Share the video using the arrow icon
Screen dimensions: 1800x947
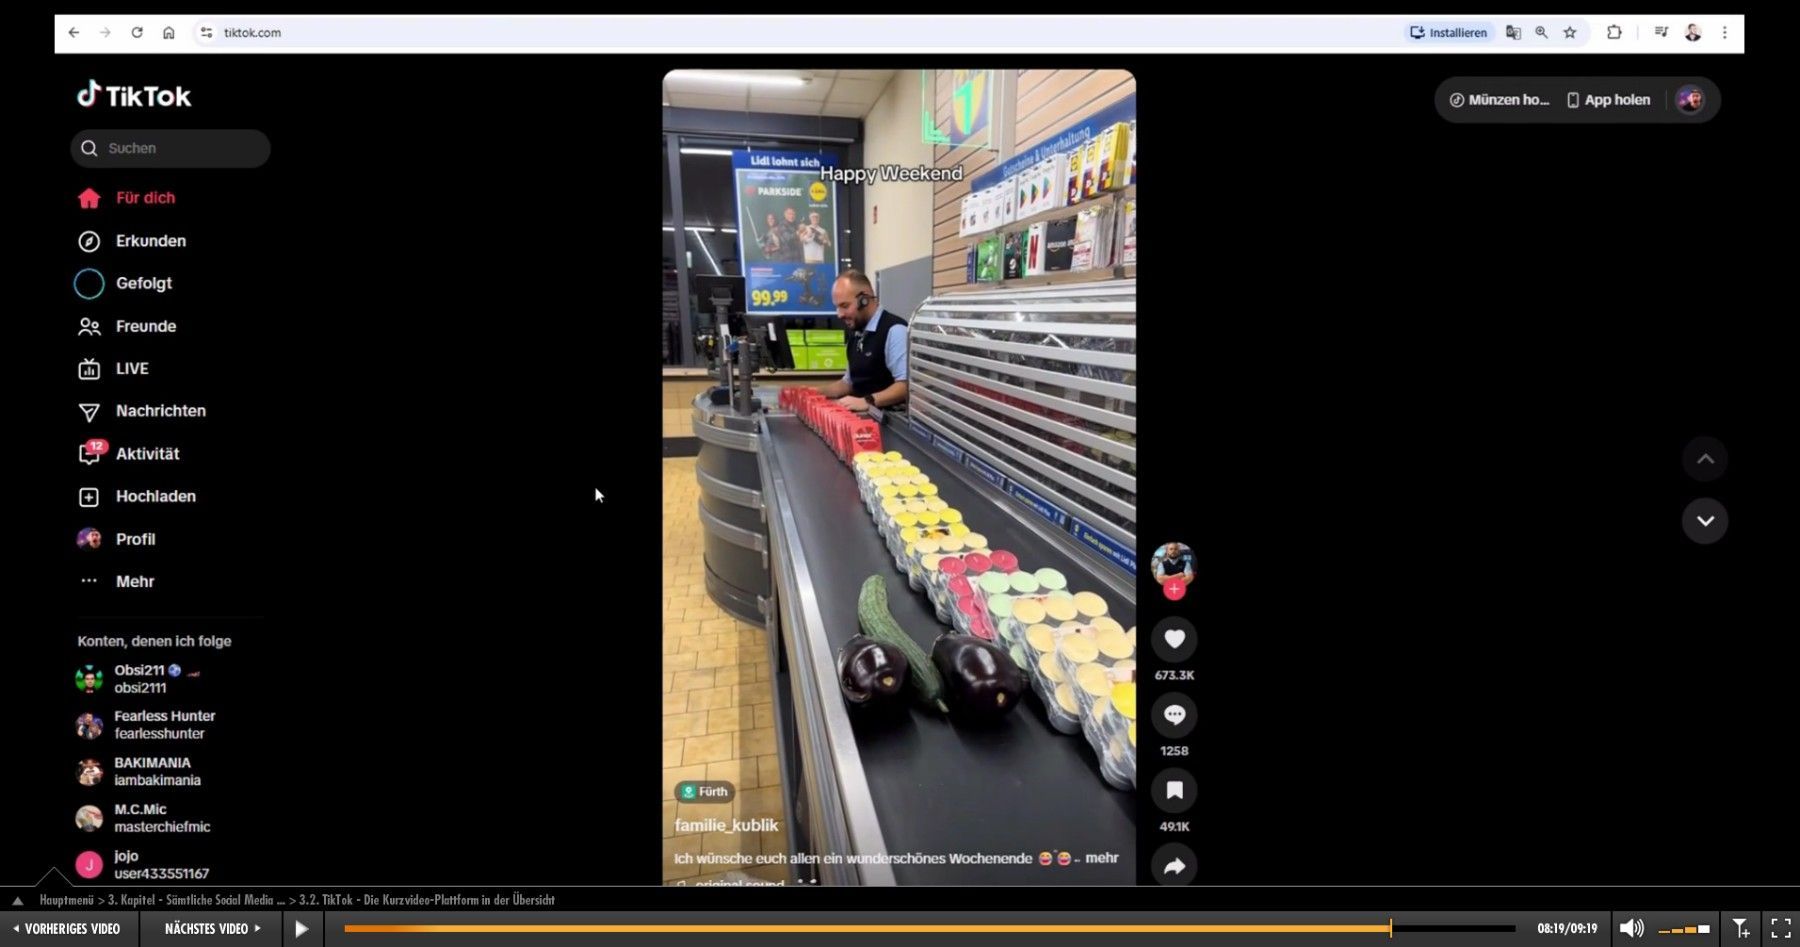tap(1174, 866)
